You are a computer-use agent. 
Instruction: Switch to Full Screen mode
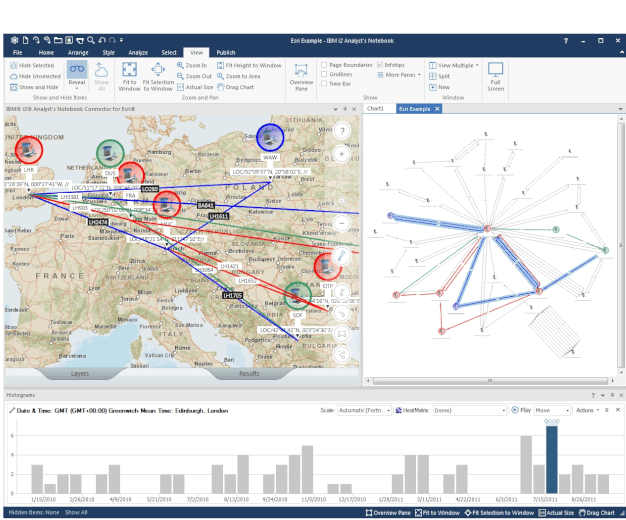click(x=495, y=77)
